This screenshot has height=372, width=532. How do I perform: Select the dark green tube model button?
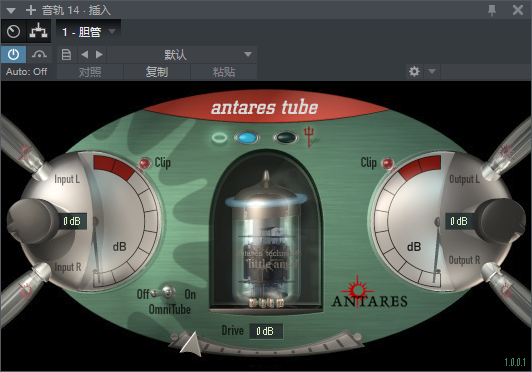tap(286, 138)
